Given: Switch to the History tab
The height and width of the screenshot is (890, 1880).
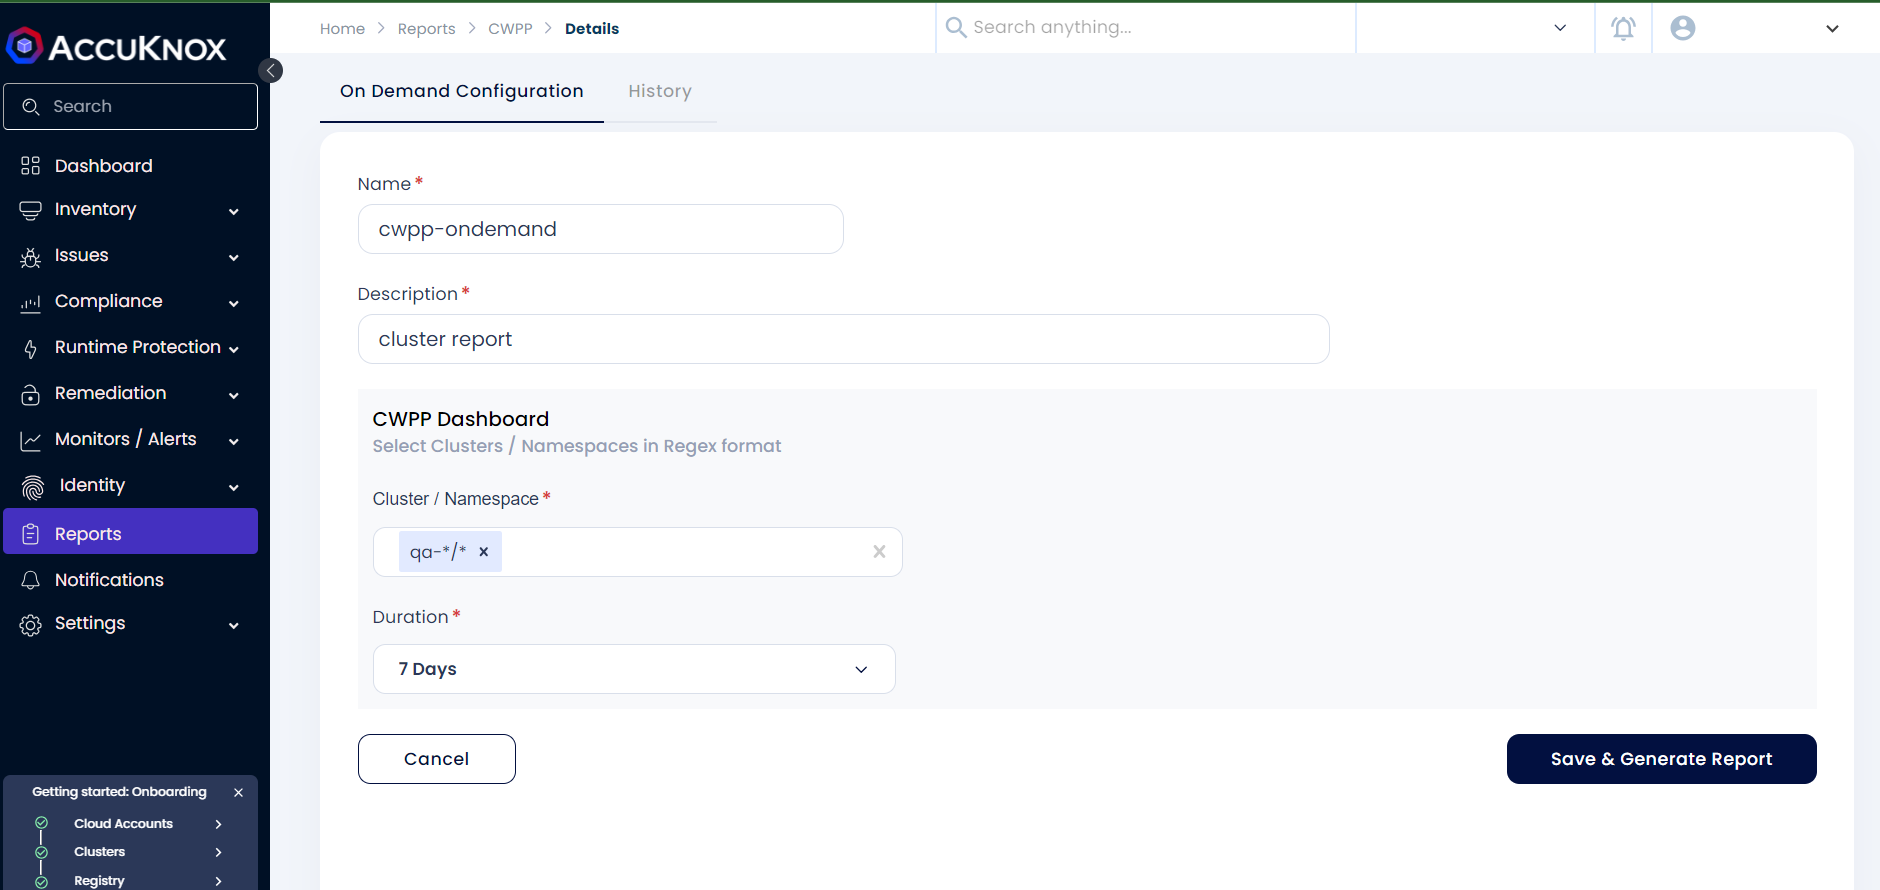Looking at the screenshot, I should pyautogui.click(x=660, y=91).
